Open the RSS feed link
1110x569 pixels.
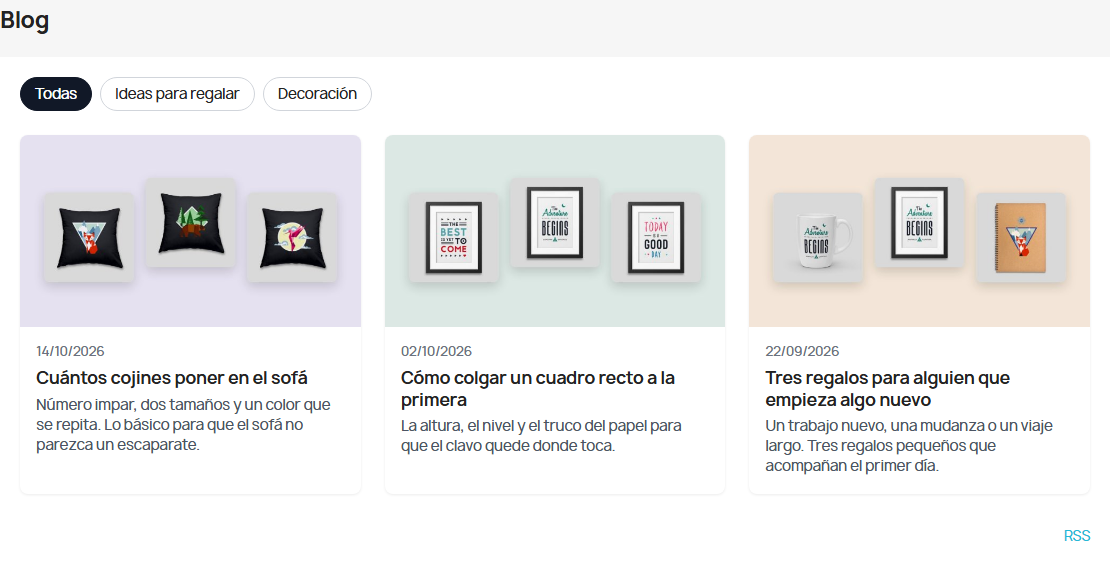click(1077, 536)
